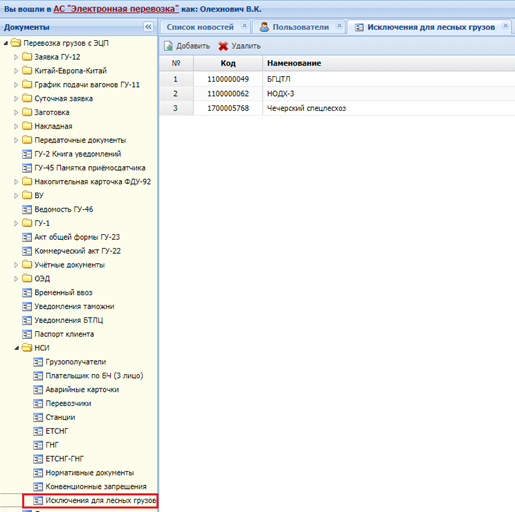515x512 pixels.
Task: Click the red Удалить icon
Action: coord(223,46)
